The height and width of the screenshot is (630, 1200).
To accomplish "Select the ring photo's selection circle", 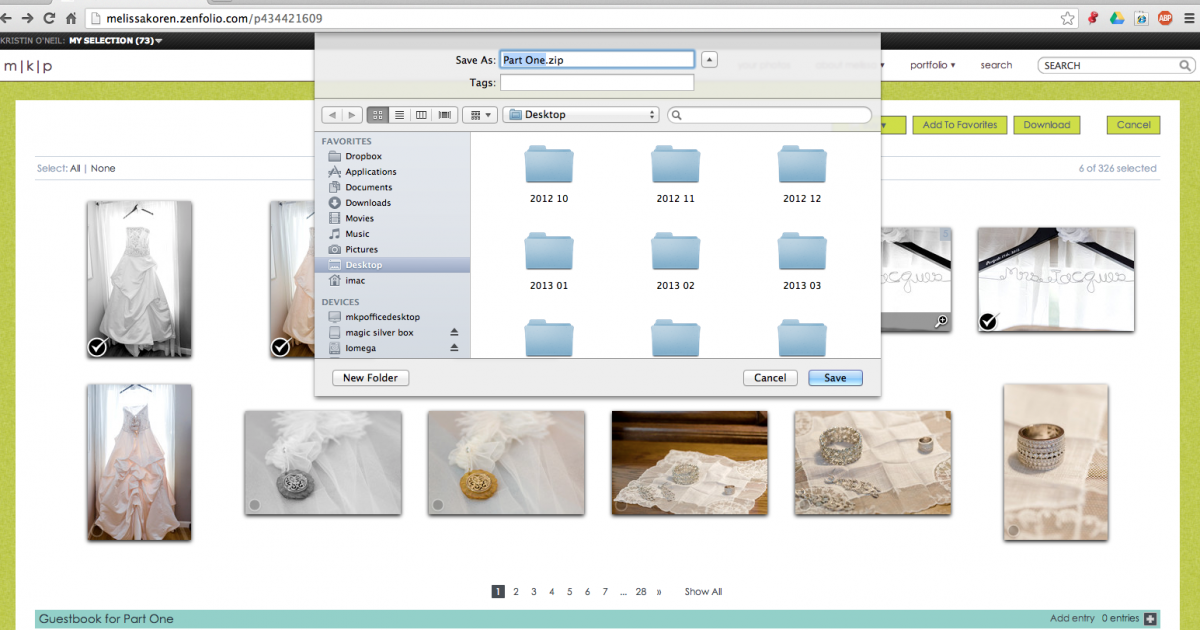I will (1013, 530).
